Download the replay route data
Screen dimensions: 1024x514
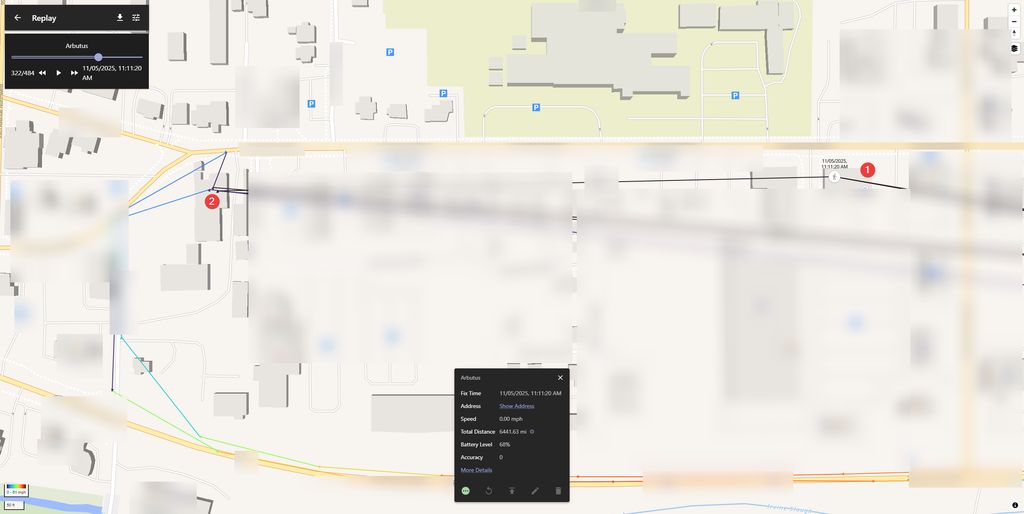tap(120, 18)
